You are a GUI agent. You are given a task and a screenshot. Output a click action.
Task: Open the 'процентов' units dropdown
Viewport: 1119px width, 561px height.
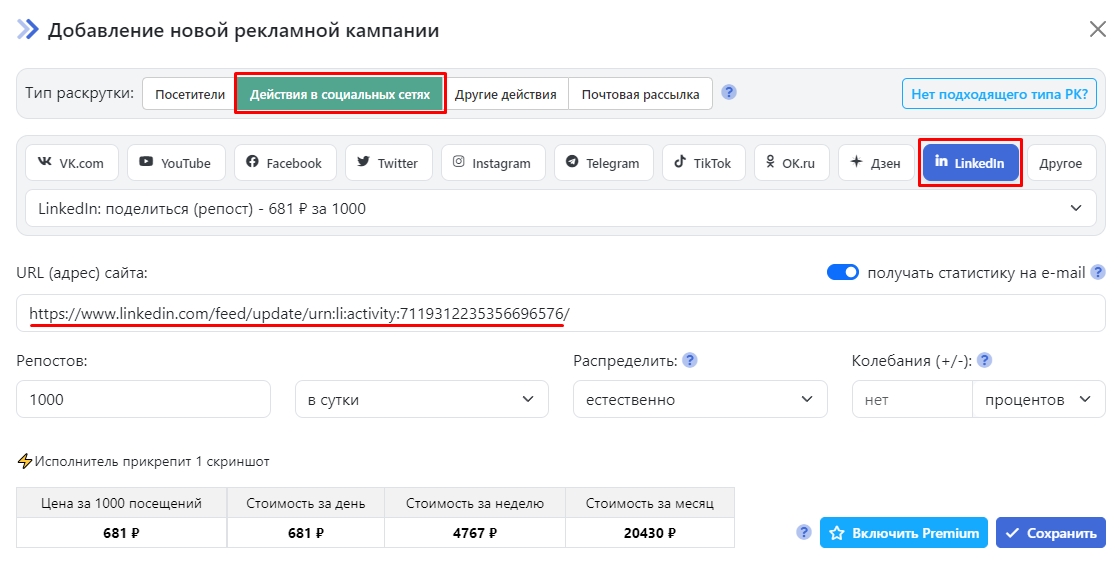(1038, 399)
